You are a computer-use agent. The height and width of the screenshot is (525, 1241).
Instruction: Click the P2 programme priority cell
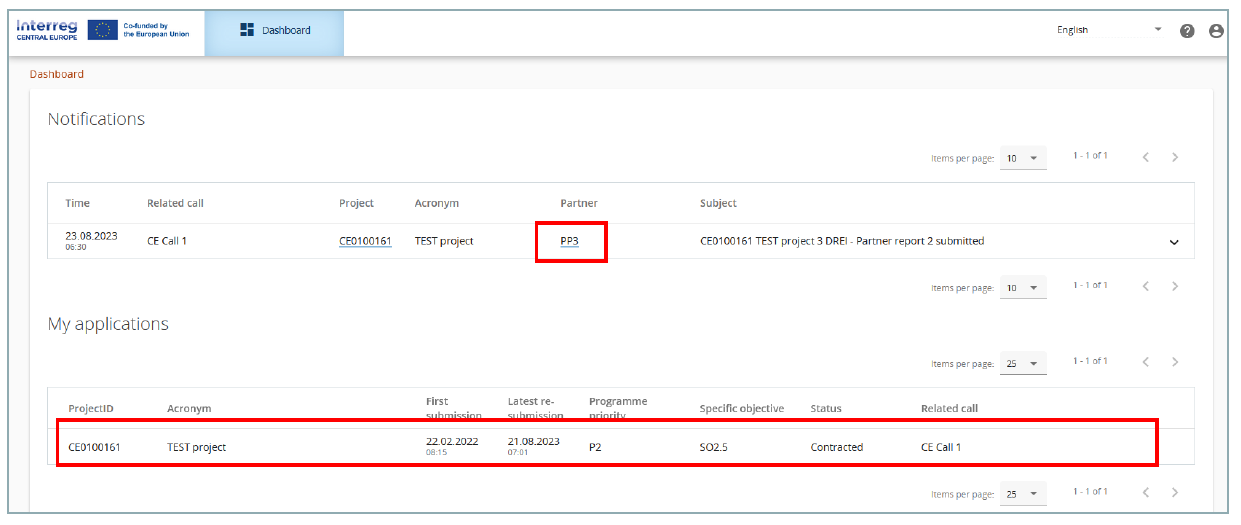(595, 447)
